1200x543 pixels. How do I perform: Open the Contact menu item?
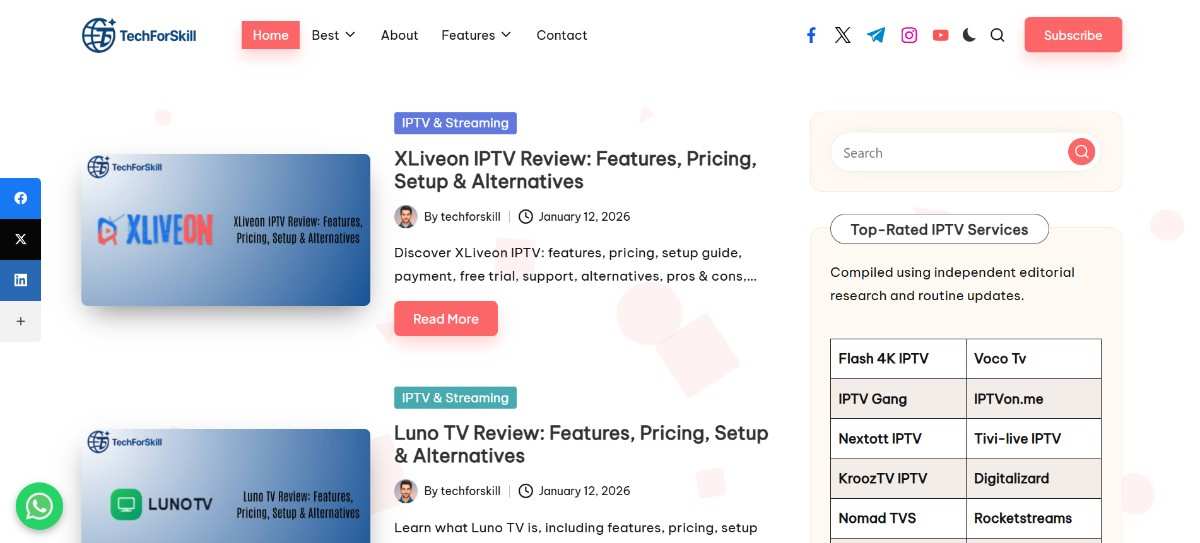coord(561,35)
